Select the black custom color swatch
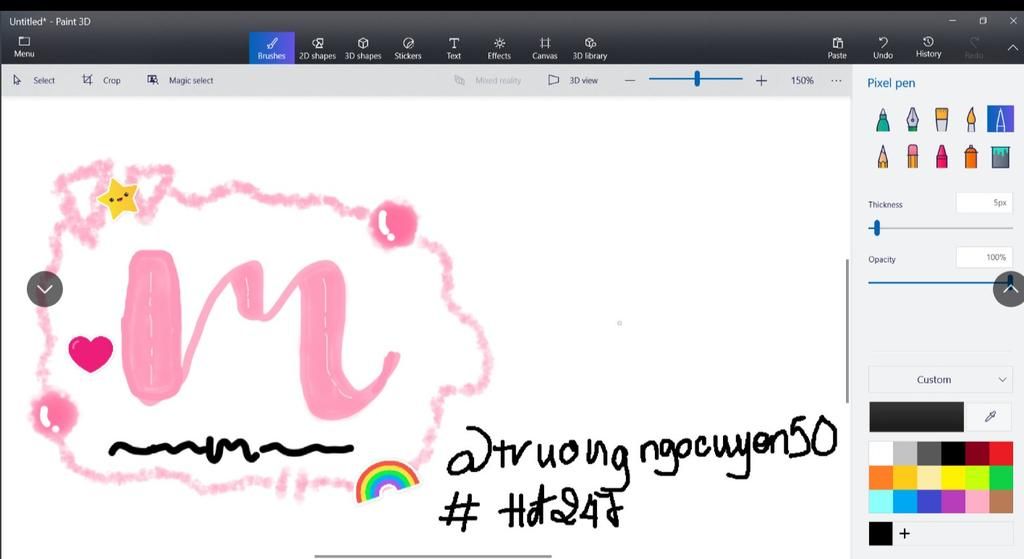 coord(880,534)
